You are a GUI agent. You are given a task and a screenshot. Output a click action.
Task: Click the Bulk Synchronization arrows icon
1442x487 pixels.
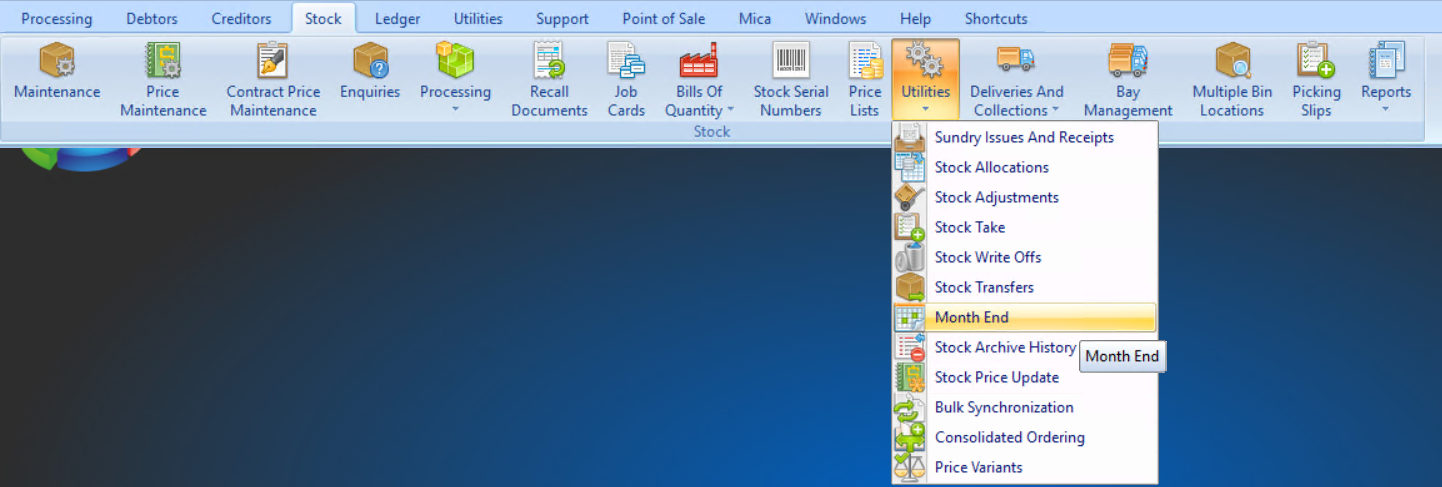[910, 408]
